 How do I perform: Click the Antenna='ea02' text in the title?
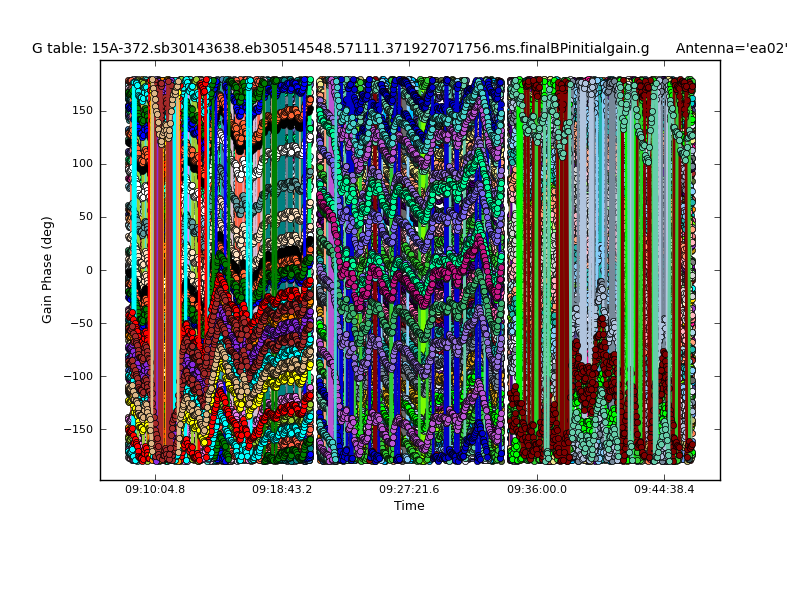(731, 48)
